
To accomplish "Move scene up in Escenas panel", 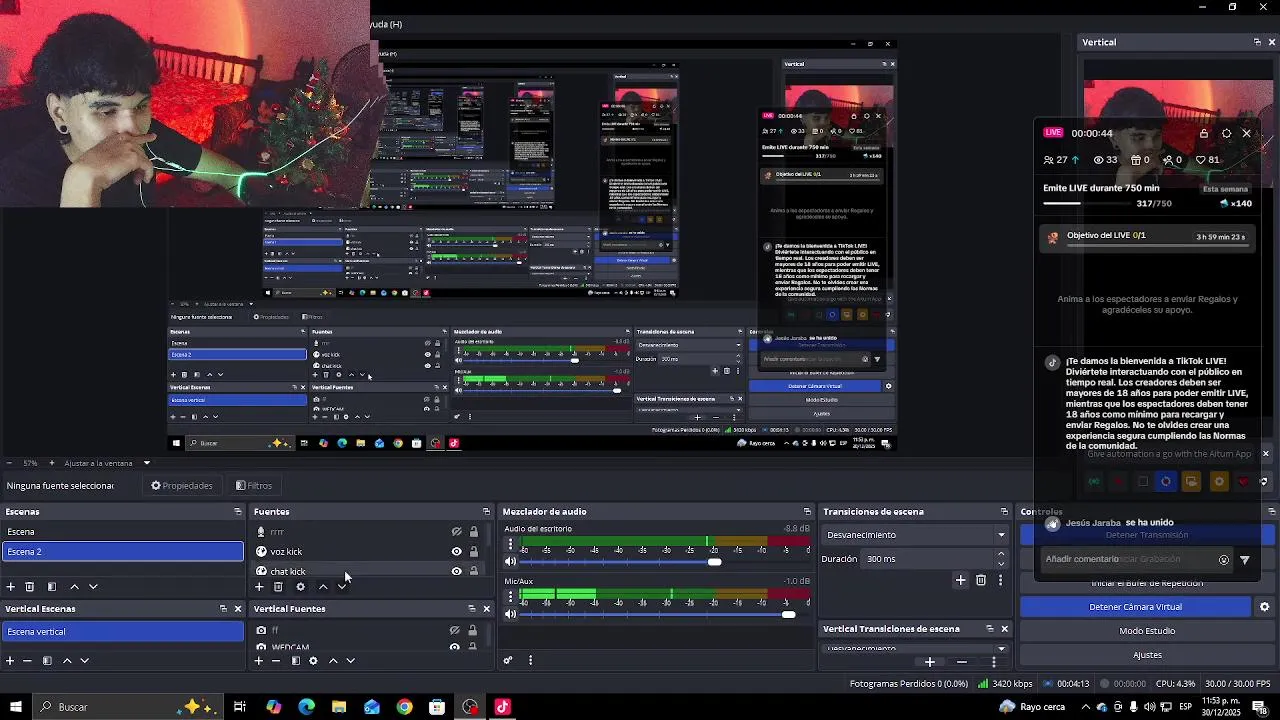I will click(x=74, y=587).
